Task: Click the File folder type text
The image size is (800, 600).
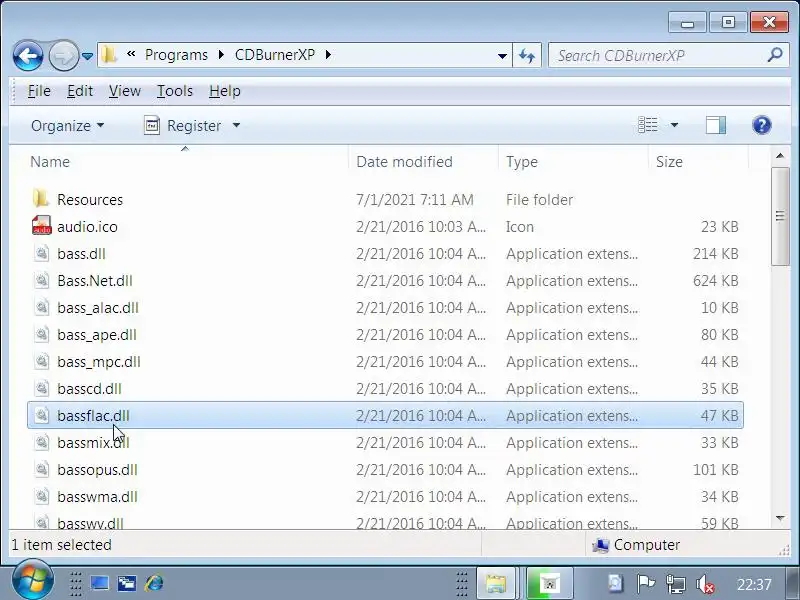Action: [x=539, y=199]
